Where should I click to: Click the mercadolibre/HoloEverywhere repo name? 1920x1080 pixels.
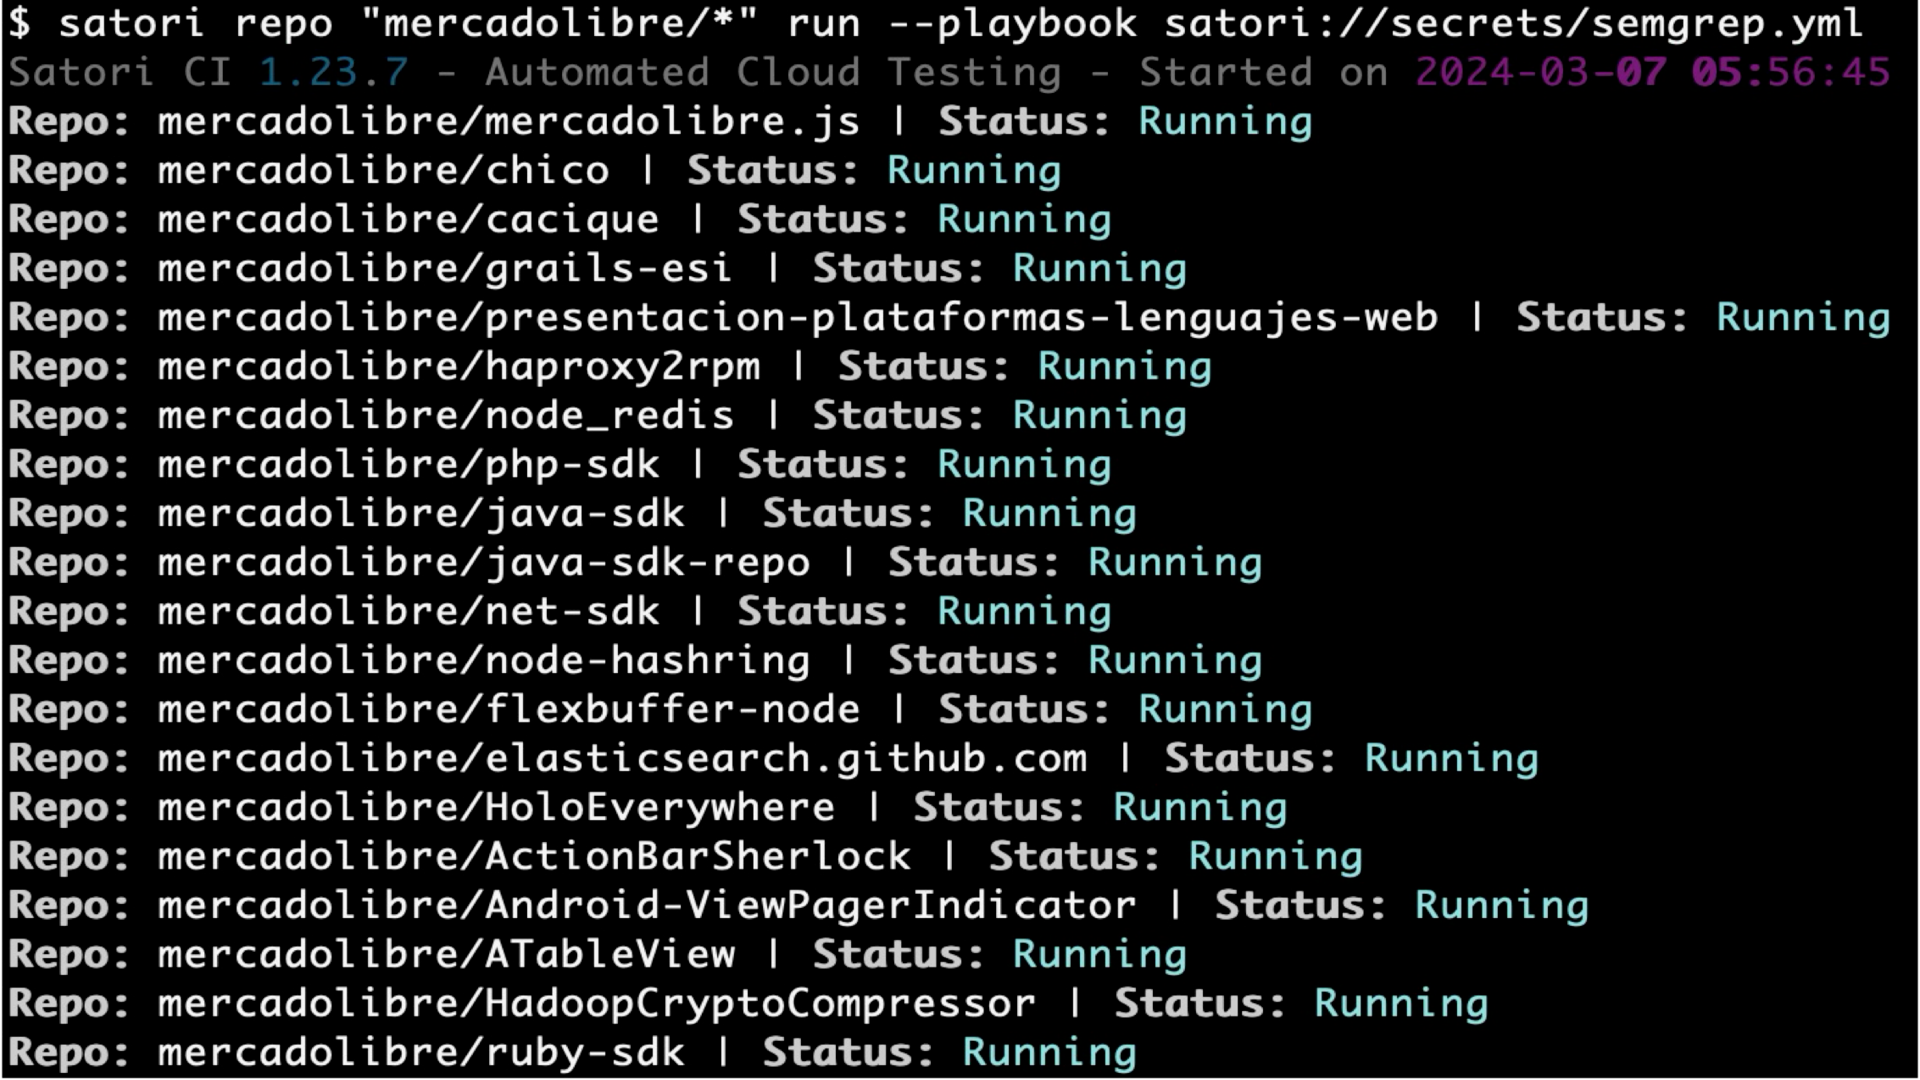point(496,808)
